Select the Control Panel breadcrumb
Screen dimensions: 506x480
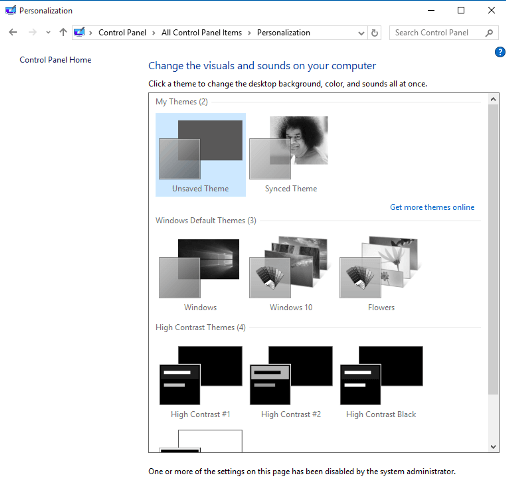point(122,33)
